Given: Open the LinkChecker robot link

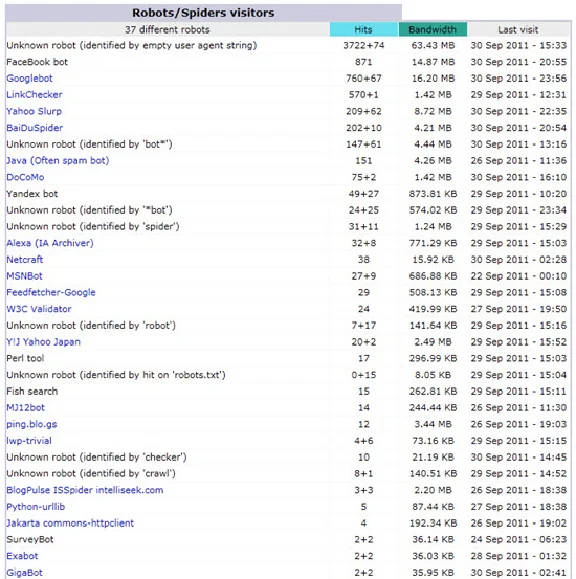Looking at the screenshot, I should point(34,95).
